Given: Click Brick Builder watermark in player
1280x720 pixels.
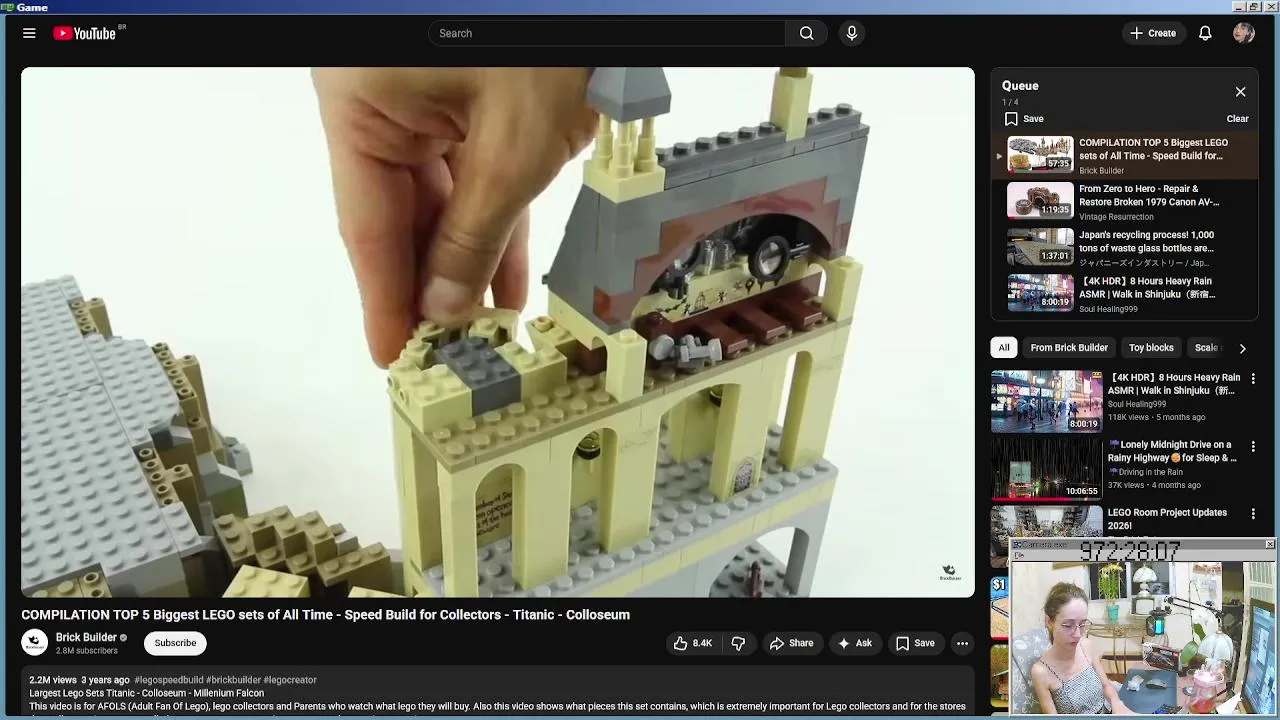Looking at the screenshot, I should pos(949,572).
